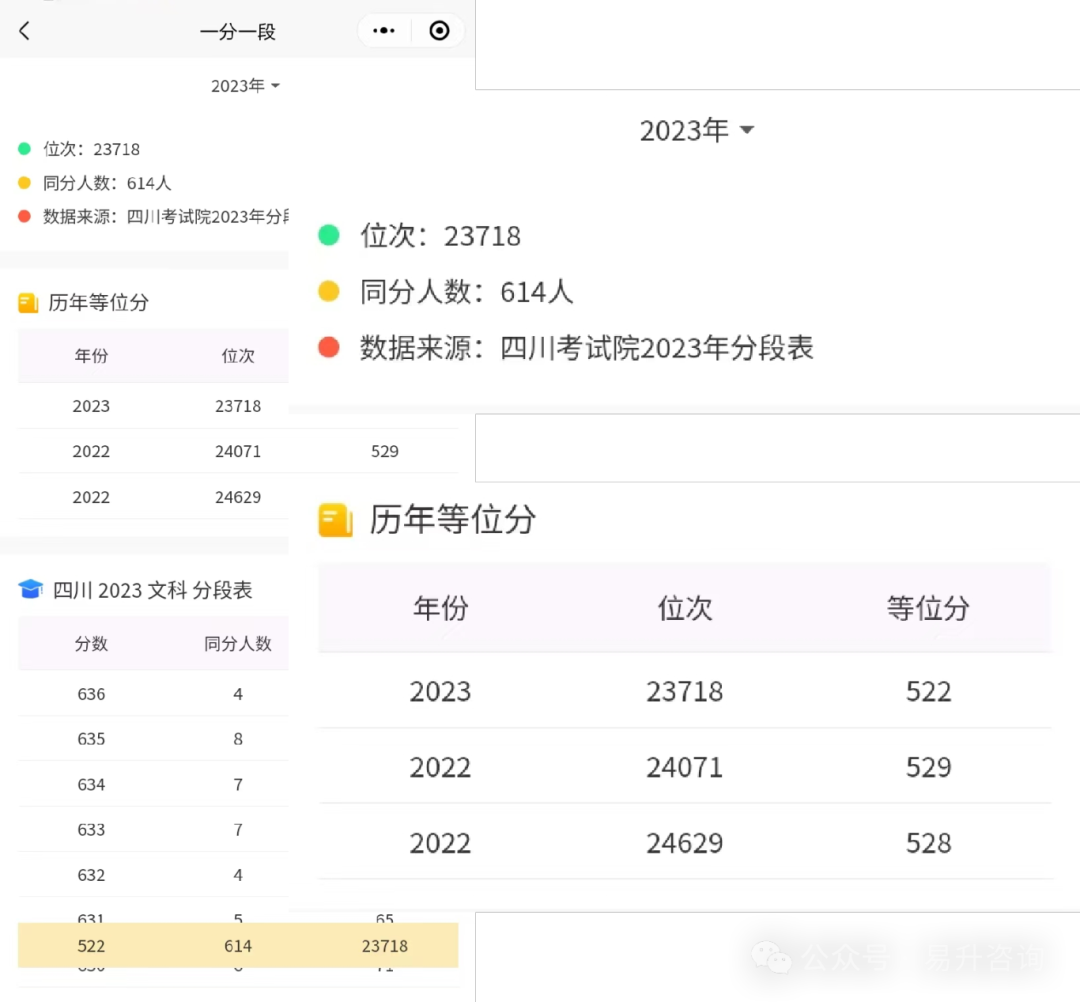This screenshot has width=1080, height=1002.
Task: Select small 数据来源 text on phone
Action: coord(165,217)
